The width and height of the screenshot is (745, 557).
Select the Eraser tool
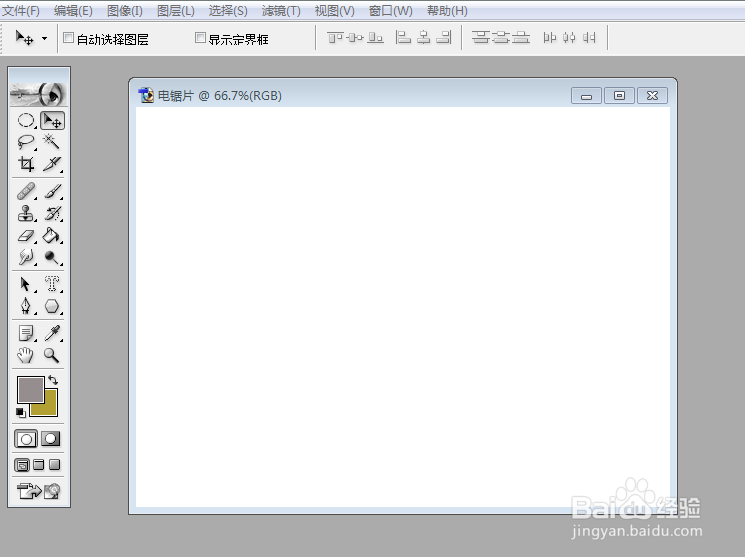(x=26, y=235)
